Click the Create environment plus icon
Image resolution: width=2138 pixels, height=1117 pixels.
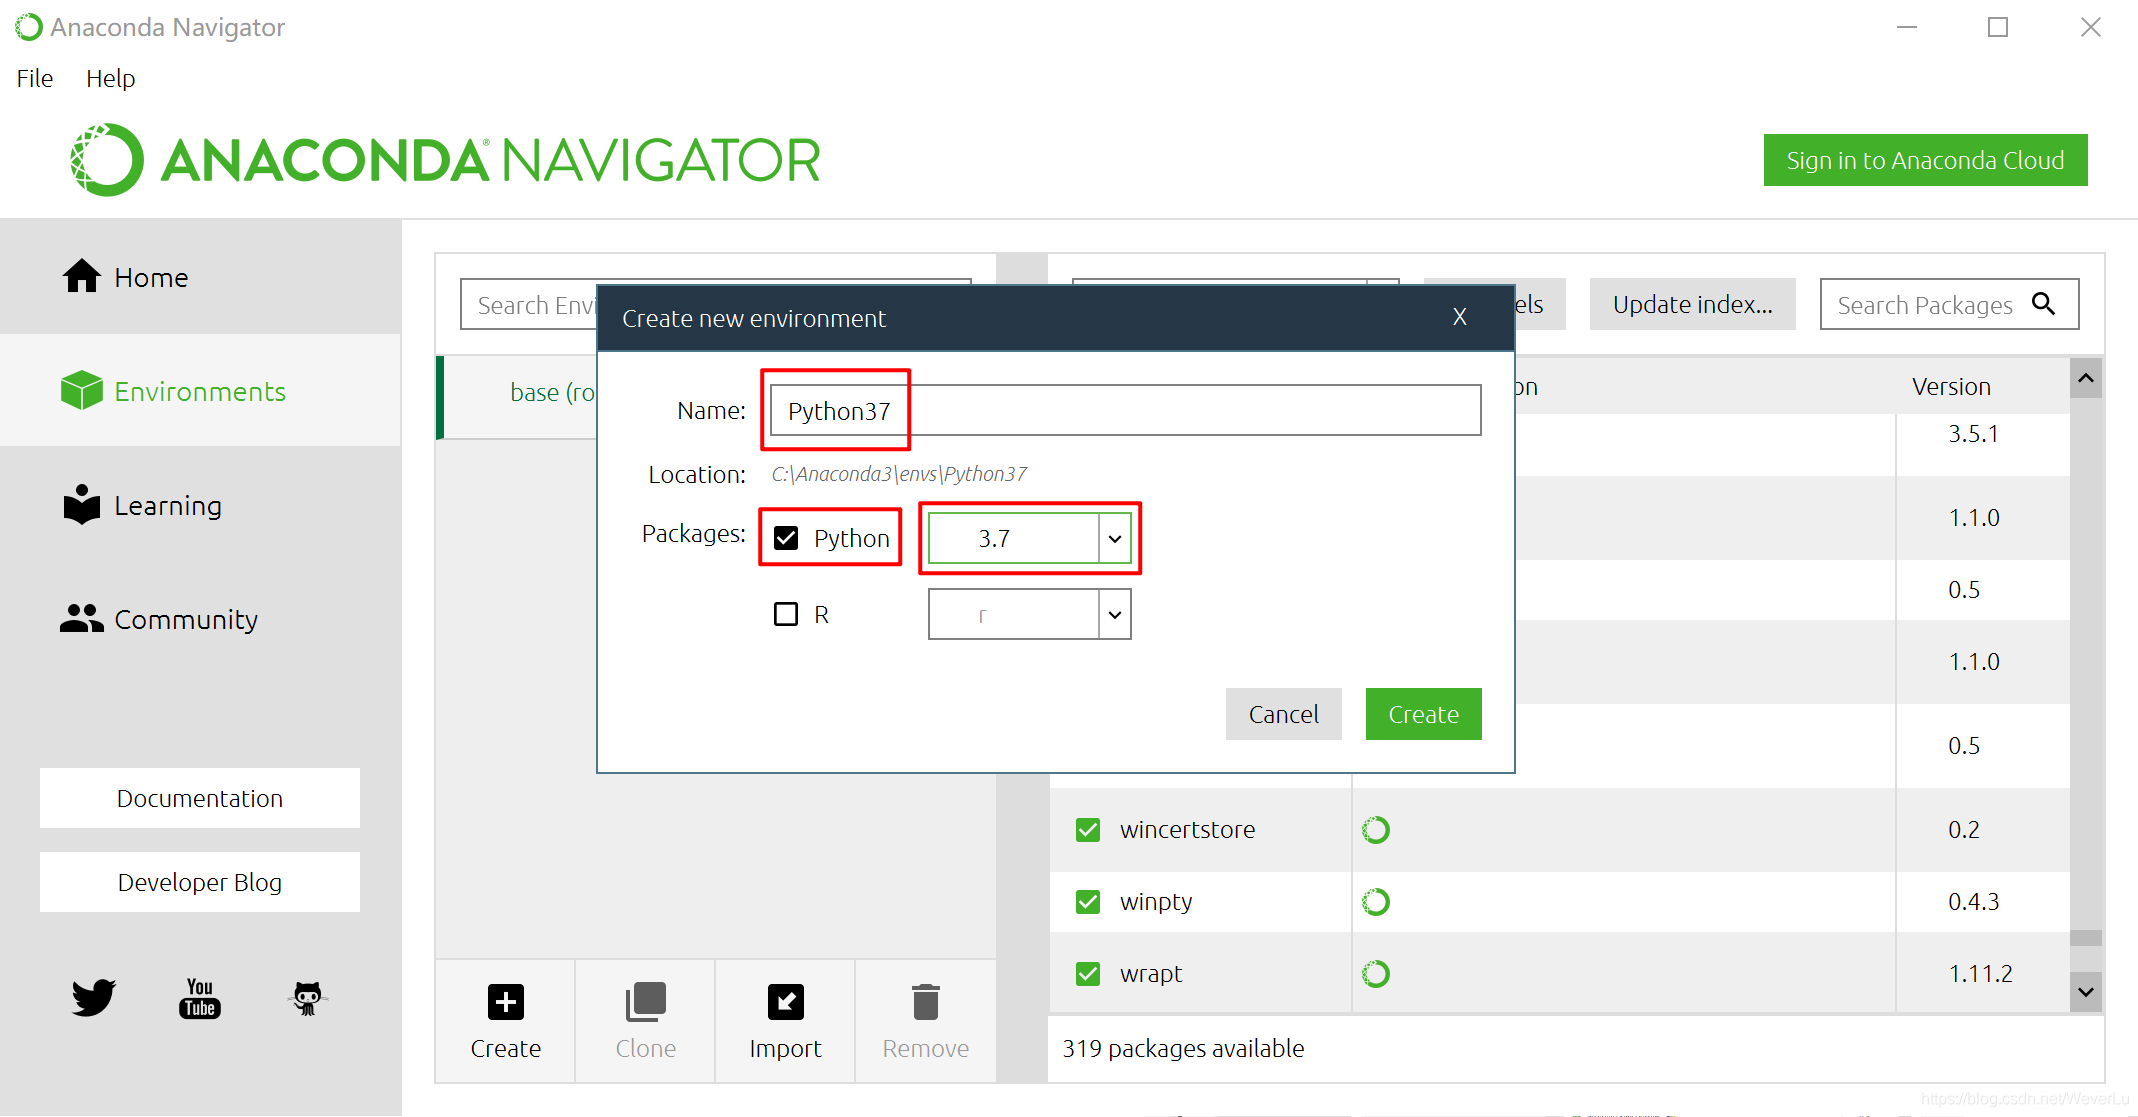tap(505, 1002)
